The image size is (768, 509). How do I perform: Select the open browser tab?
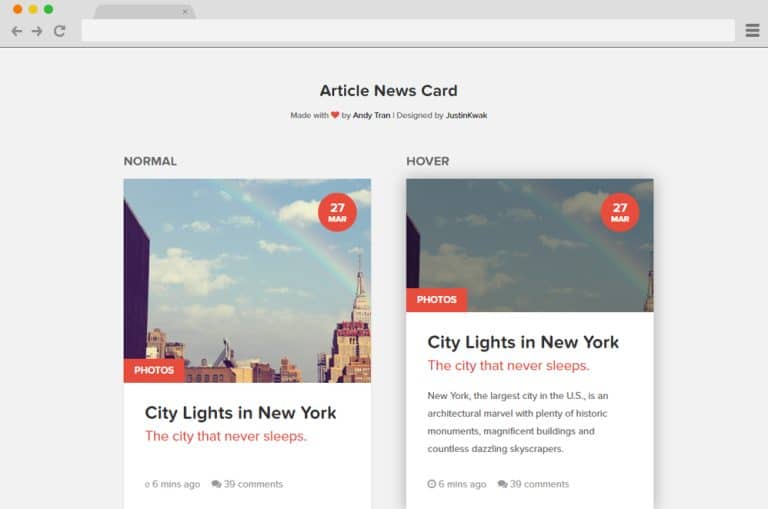[x=138, y=12]
